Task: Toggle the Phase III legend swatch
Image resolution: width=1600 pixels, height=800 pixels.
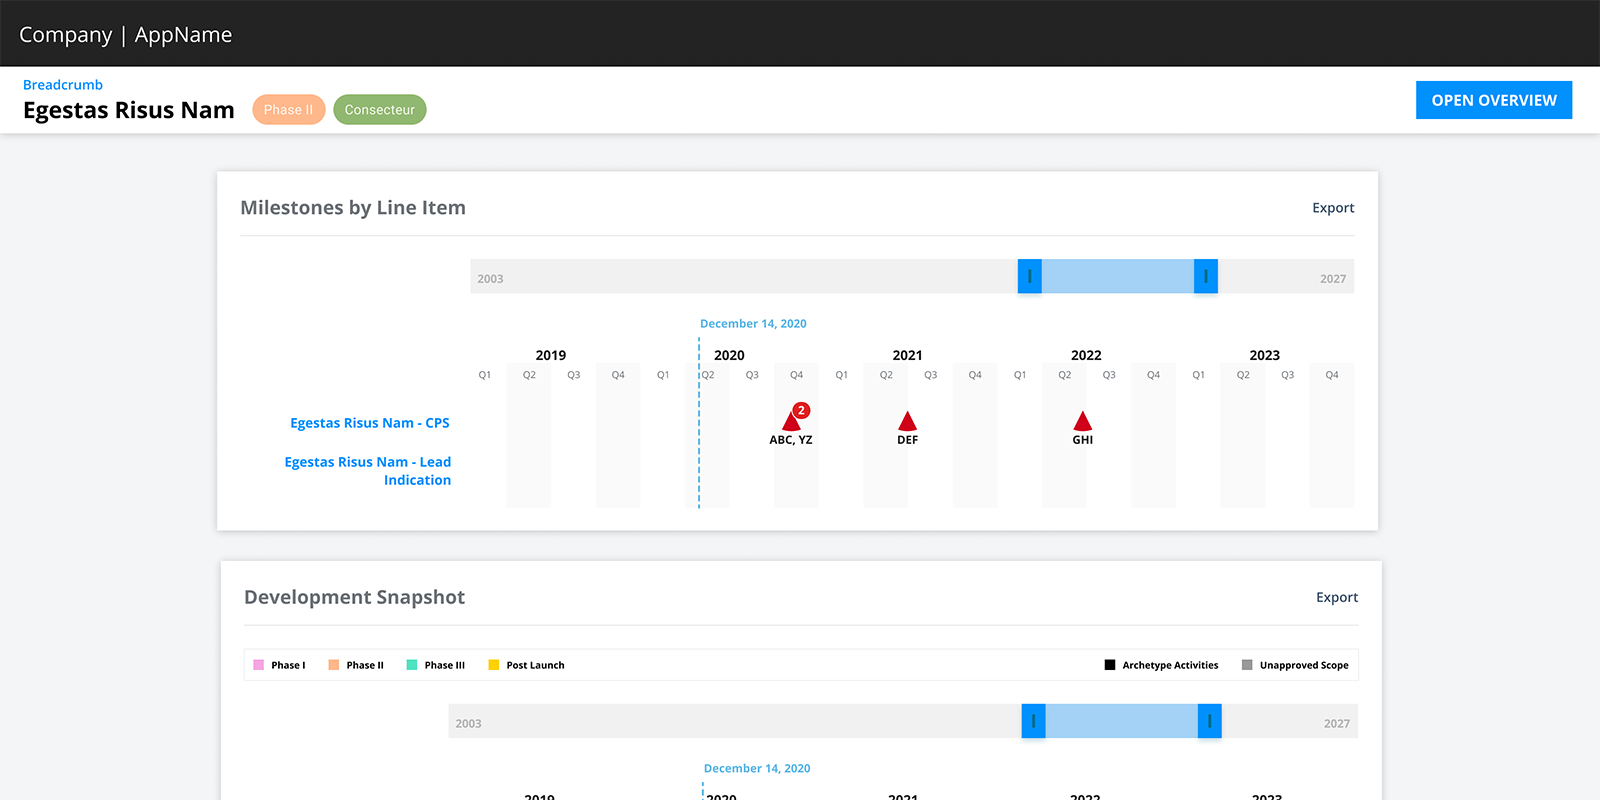Action: point(412,665)
